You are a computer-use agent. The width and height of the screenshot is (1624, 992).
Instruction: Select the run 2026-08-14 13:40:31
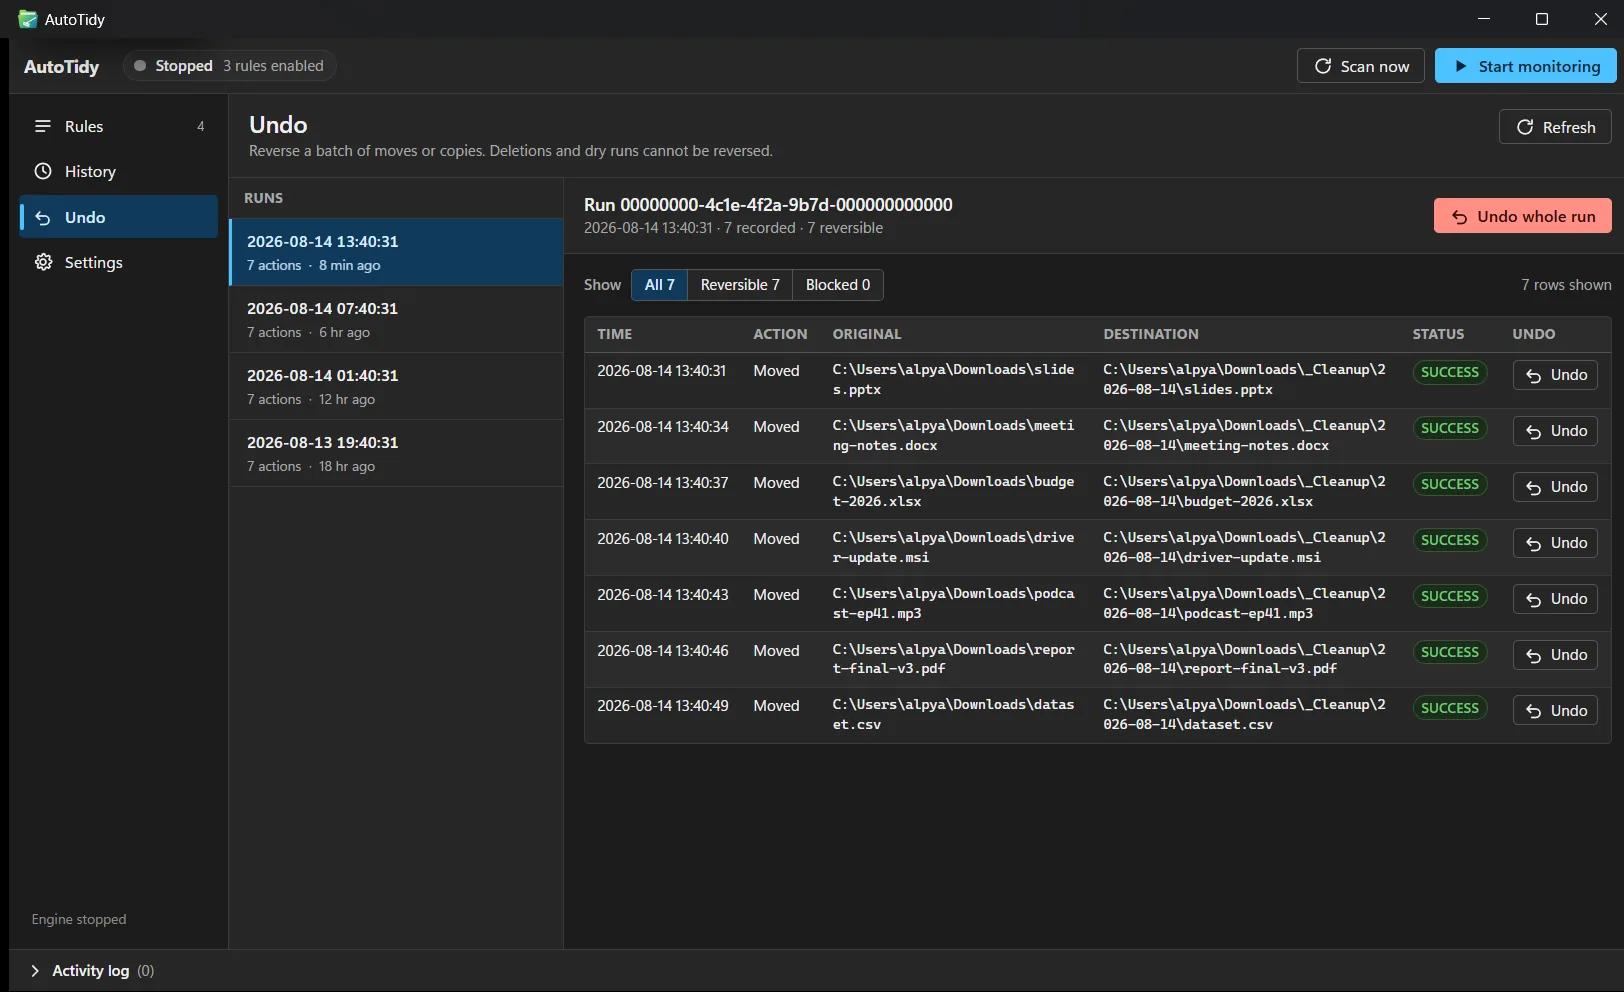click(397, 252)
